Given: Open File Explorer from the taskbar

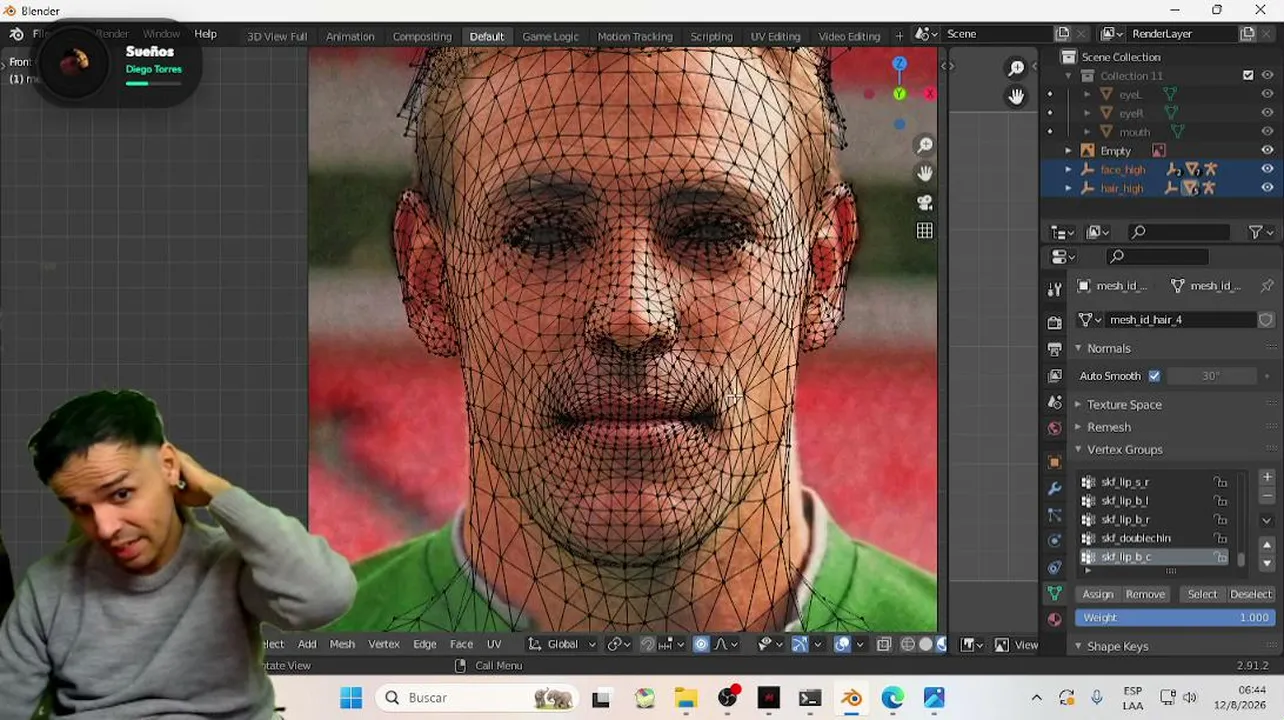Looking at the screenshot, I should [x=686, y=698].
